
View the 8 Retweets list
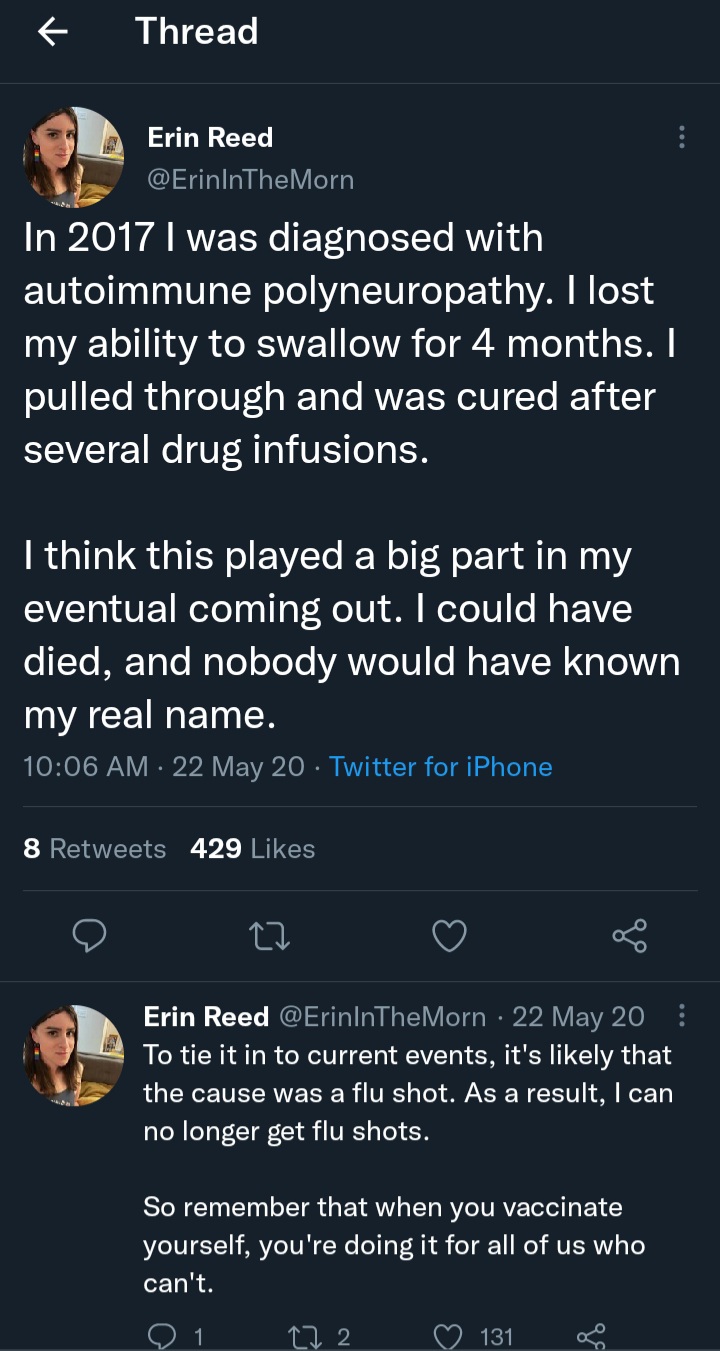pyautogui.click(x=94, y=849)
